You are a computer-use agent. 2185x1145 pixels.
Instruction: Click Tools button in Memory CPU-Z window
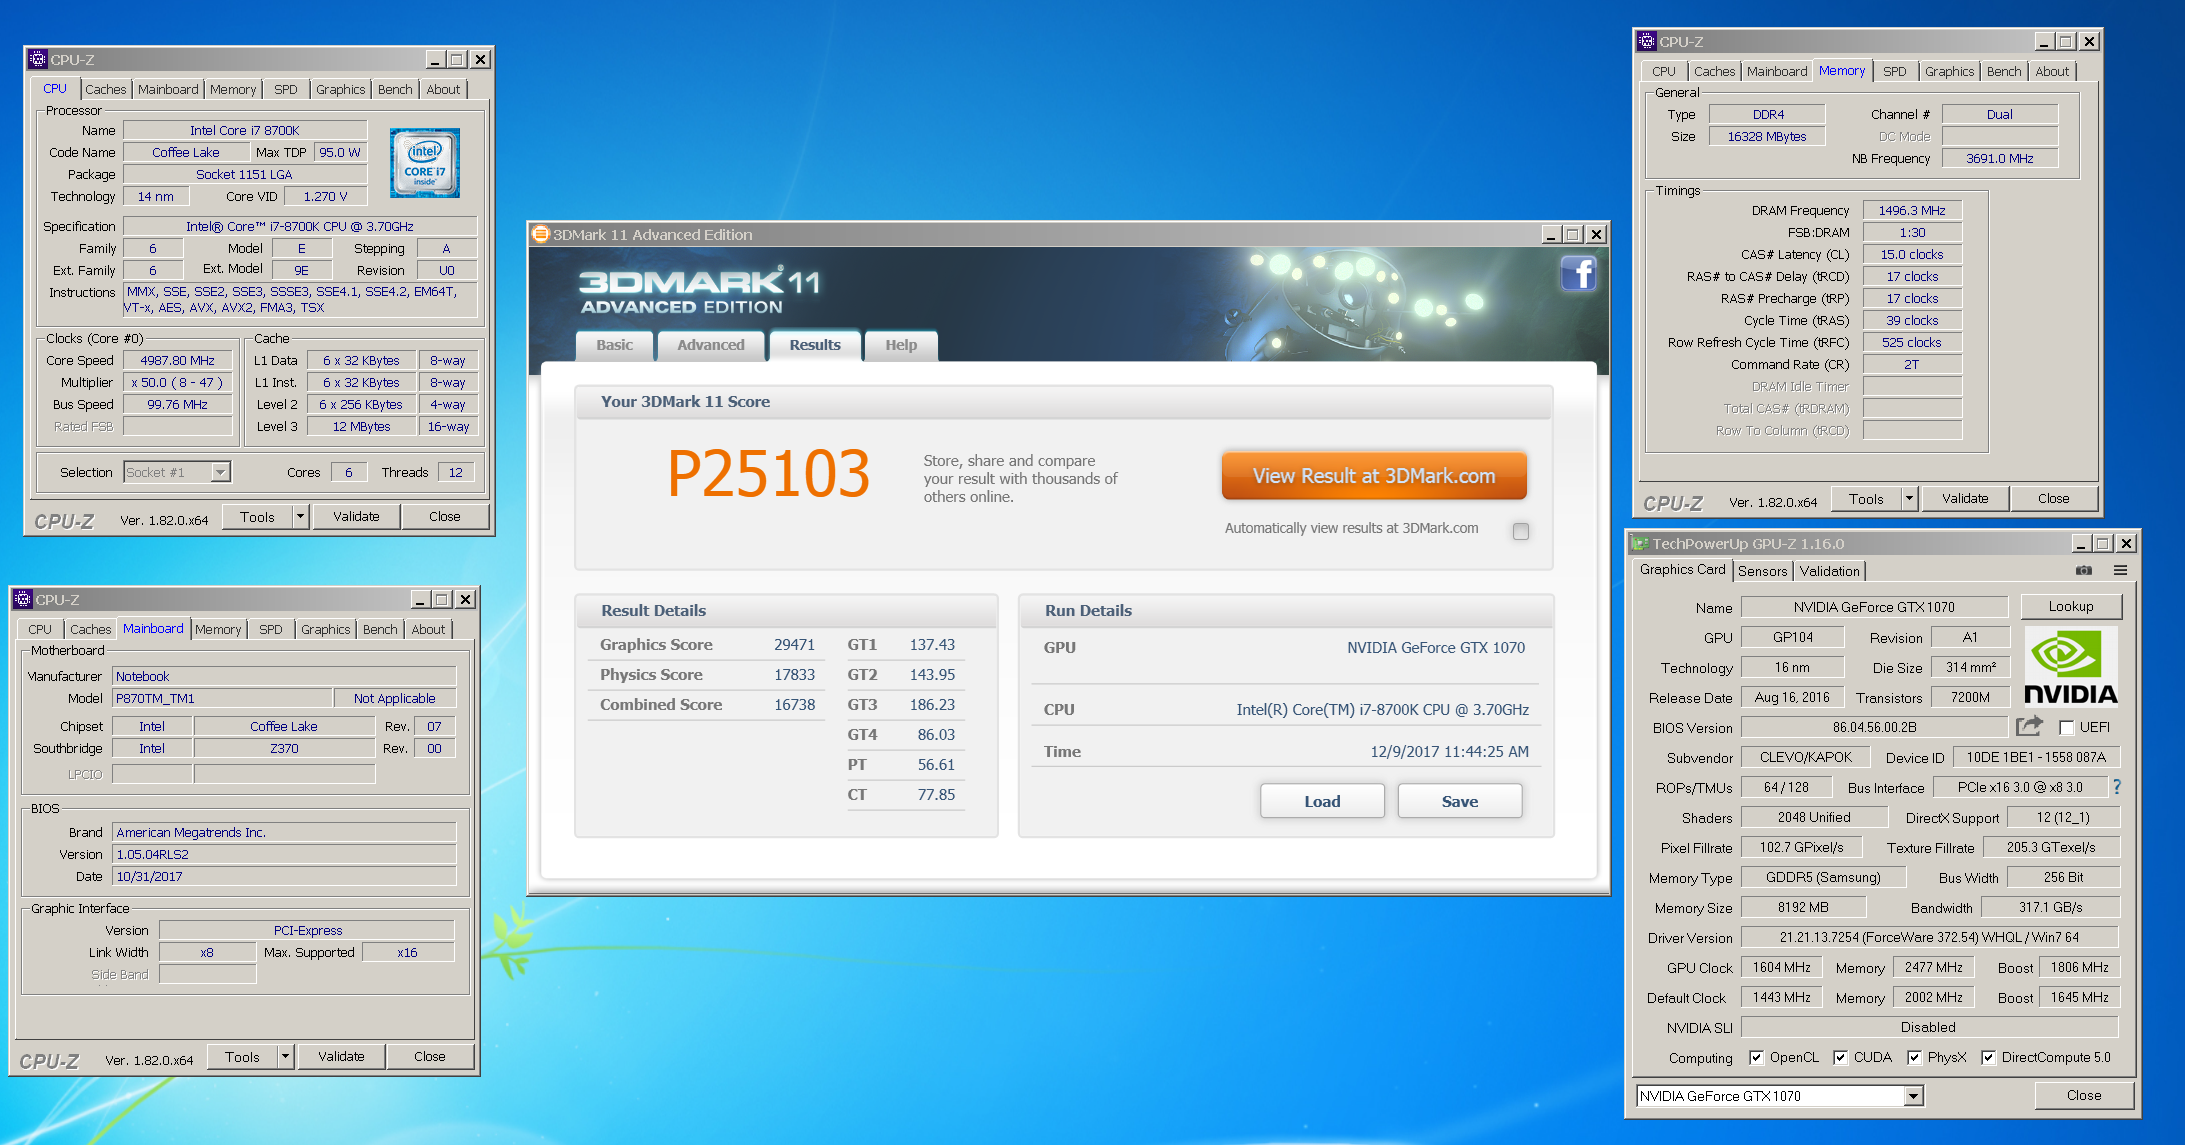tap(1866, 498)
